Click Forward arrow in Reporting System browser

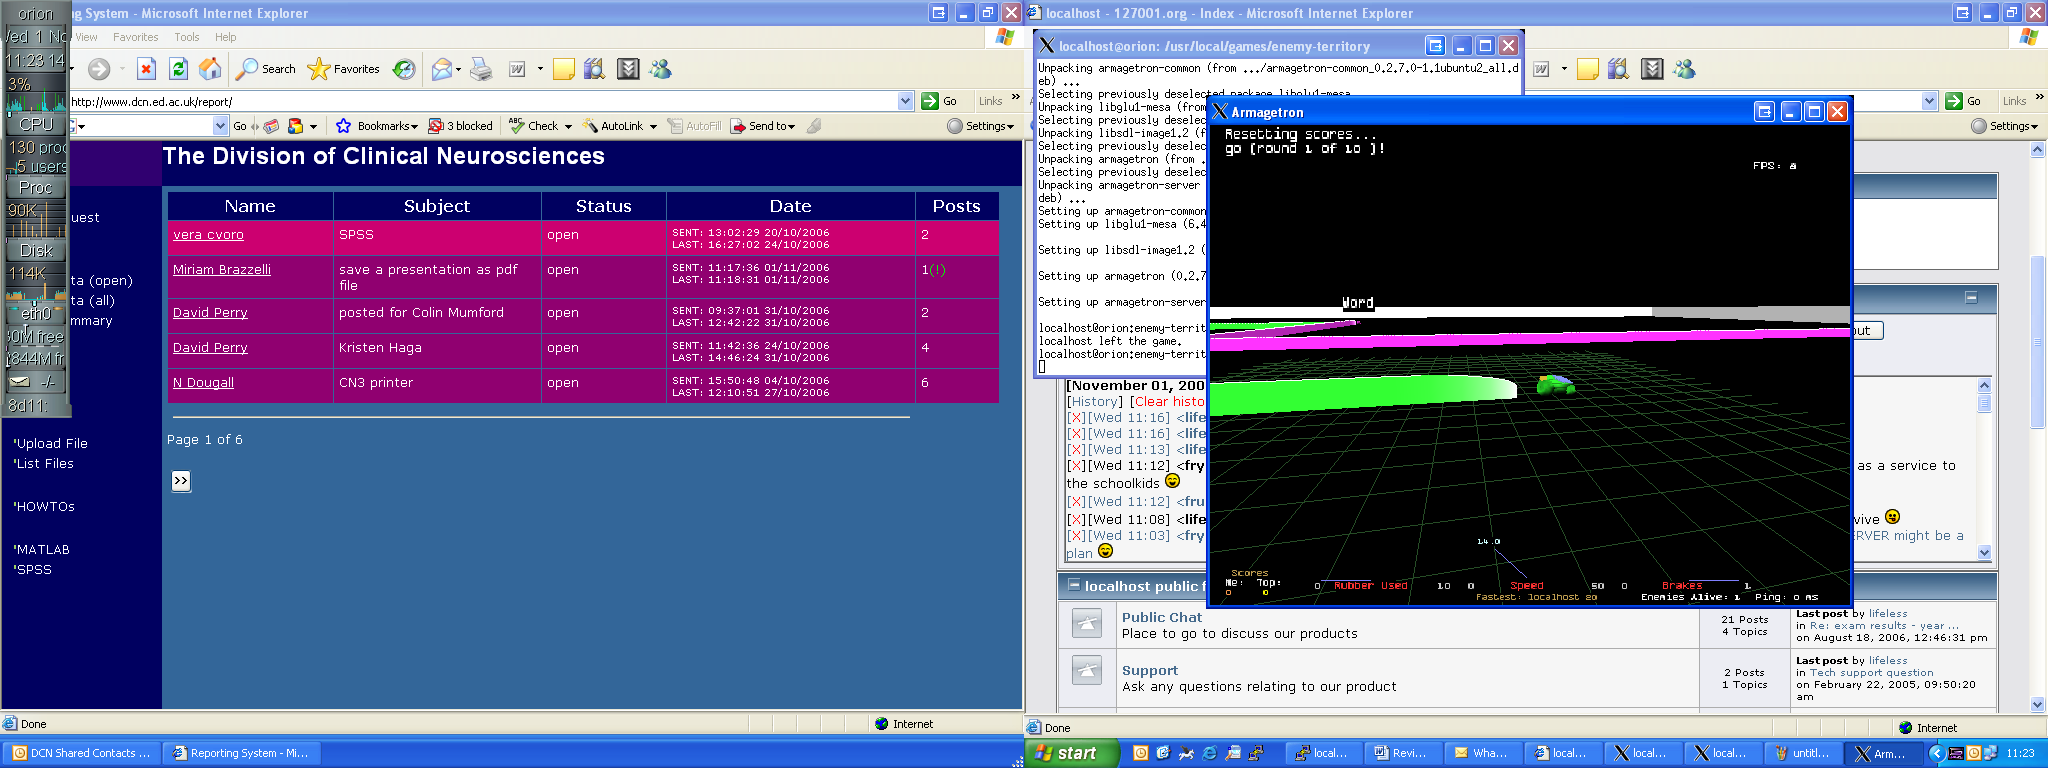pyautogui.click(x=99, y=69)
